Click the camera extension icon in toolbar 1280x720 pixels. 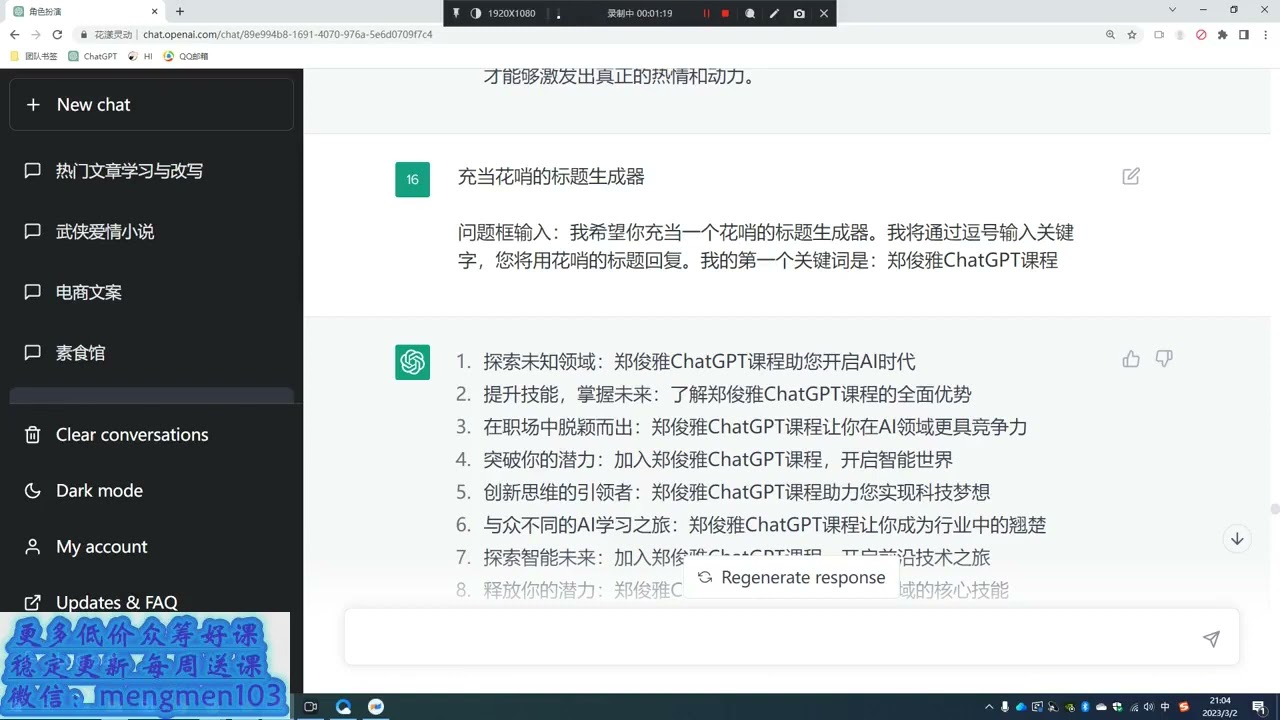point(1159,34)
